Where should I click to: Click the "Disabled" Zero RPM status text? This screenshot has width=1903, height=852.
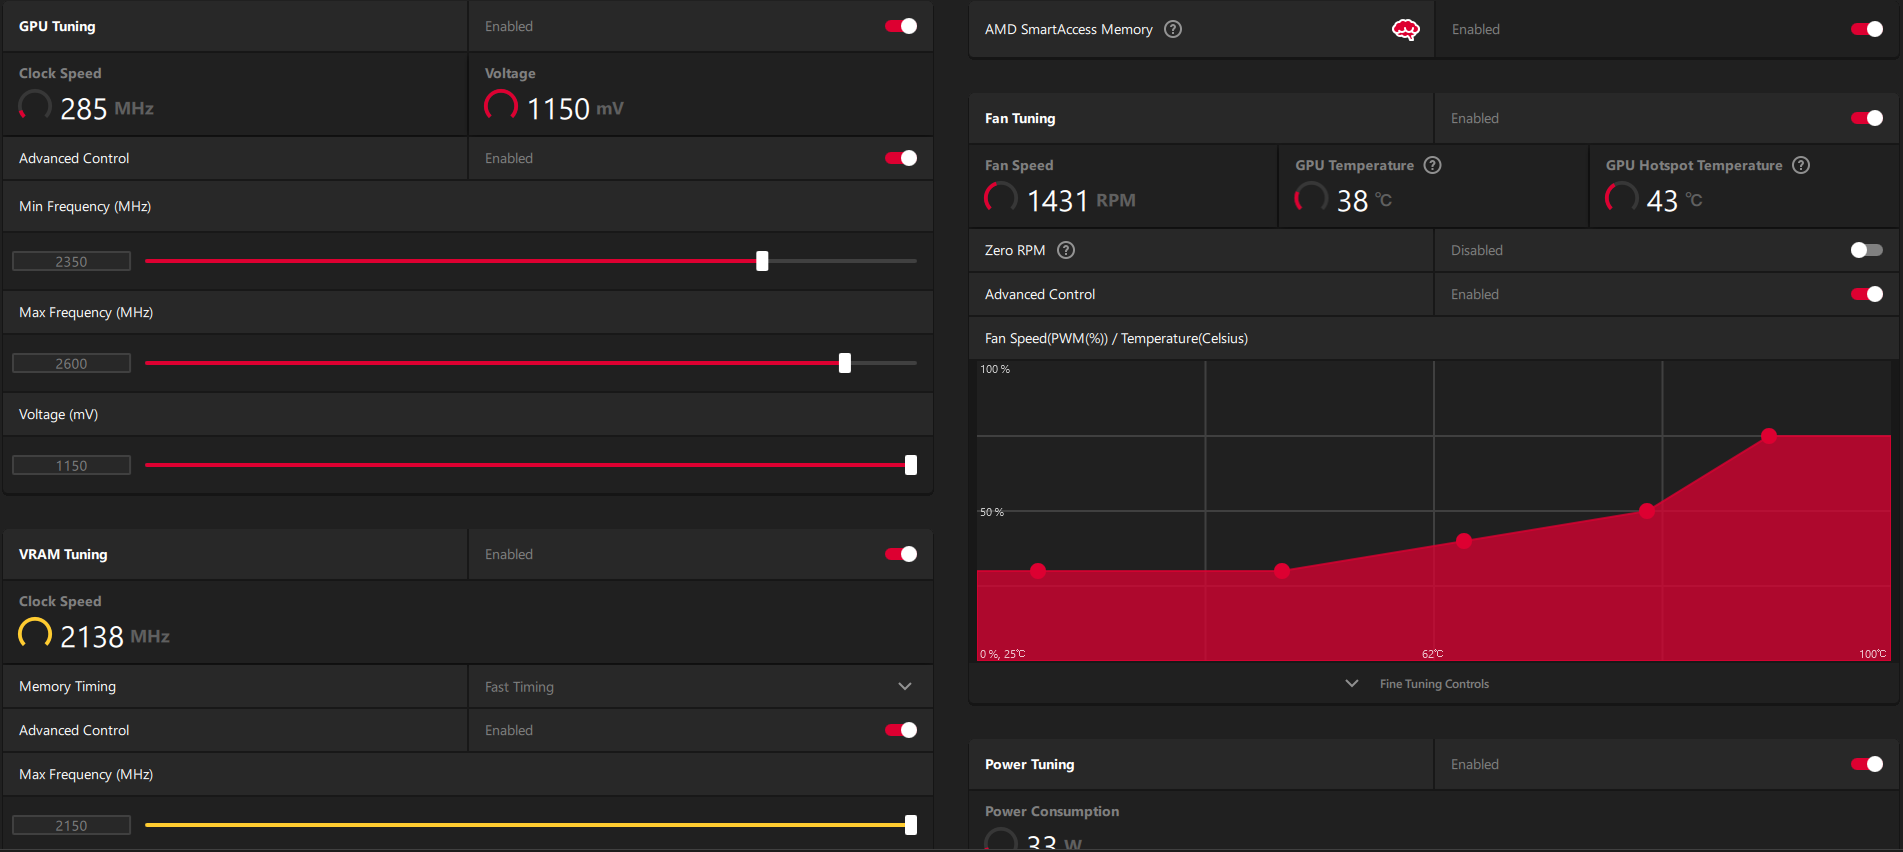coord(1477,250)
